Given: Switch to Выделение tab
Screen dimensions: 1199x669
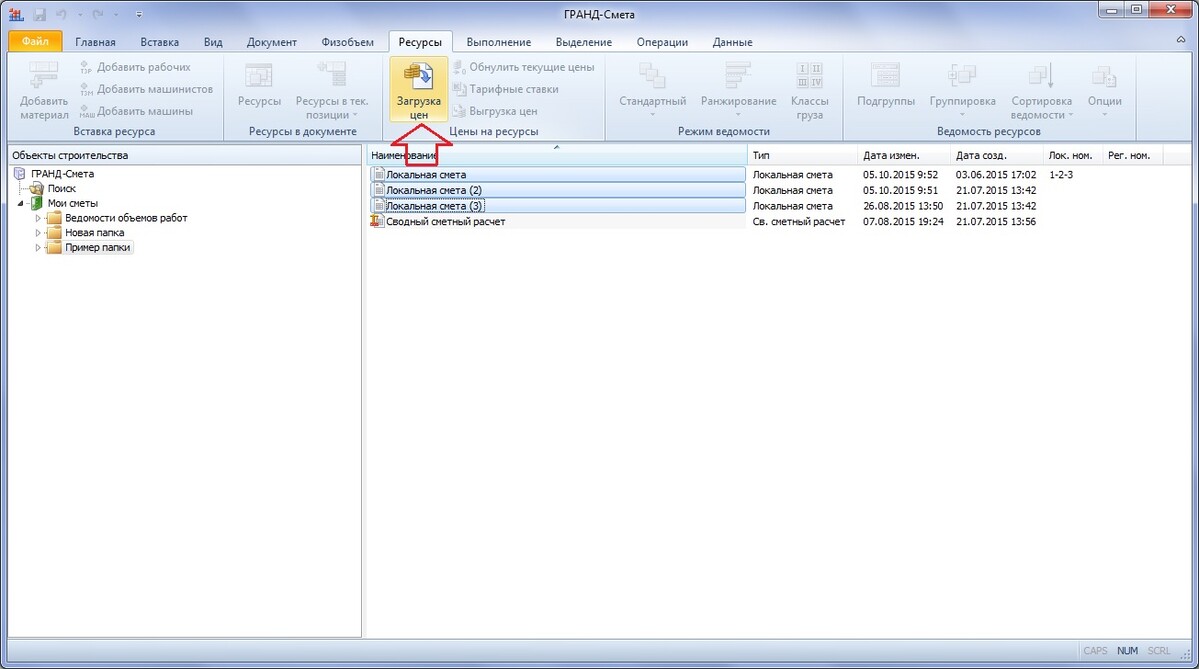Looking at the screenshot, I should [583, 42].
